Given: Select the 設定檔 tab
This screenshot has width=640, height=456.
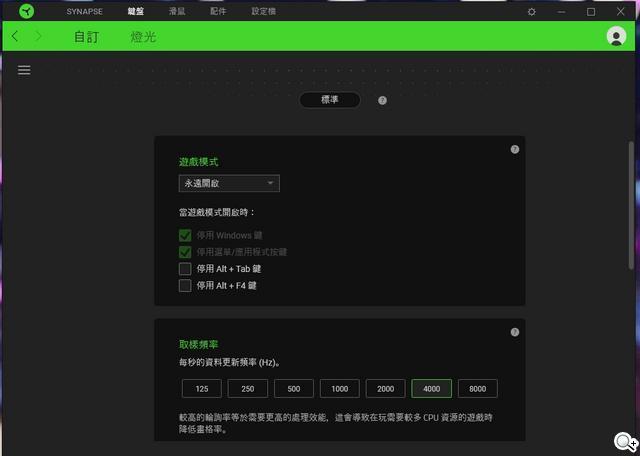Looking at the screenshot, I should coord(264,12).
